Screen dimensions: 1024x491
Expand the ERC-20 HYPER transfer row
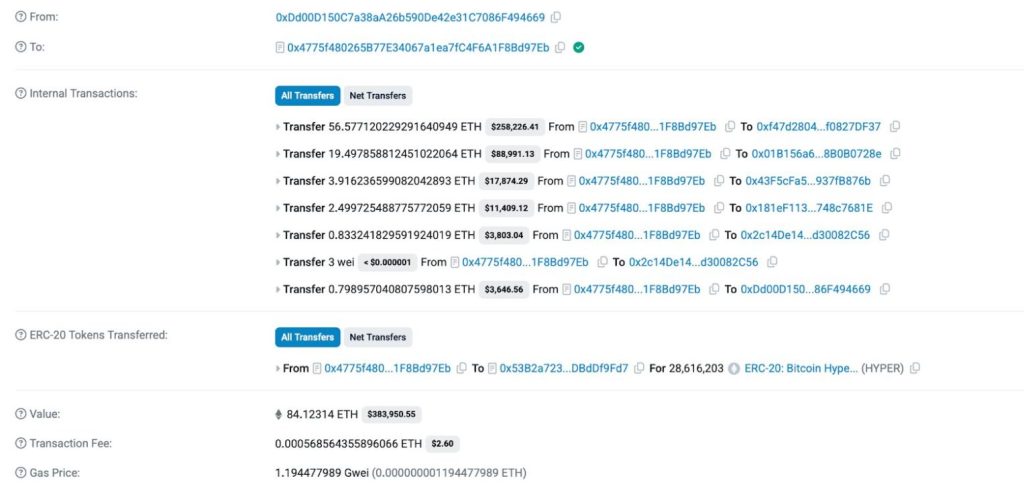(x=278, y=368)
